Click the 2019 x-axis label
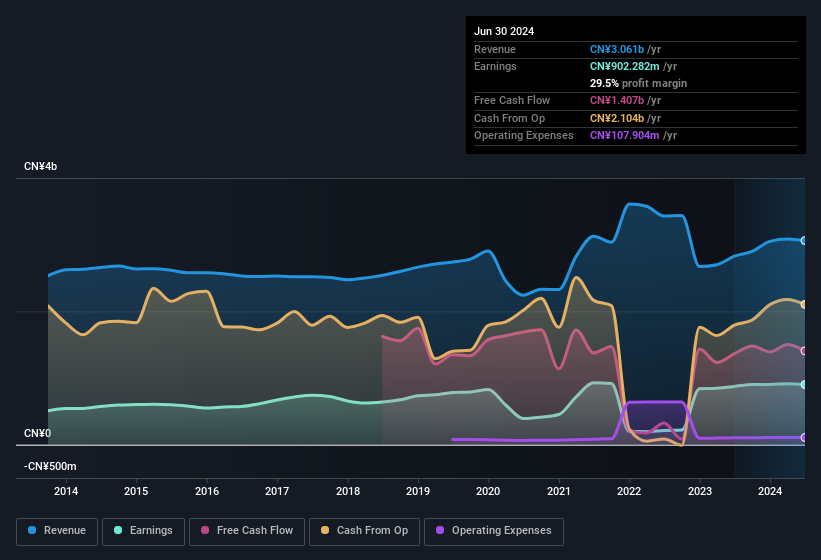The width and height of the screenshot is (821, 560). click(x=418, y=491)
